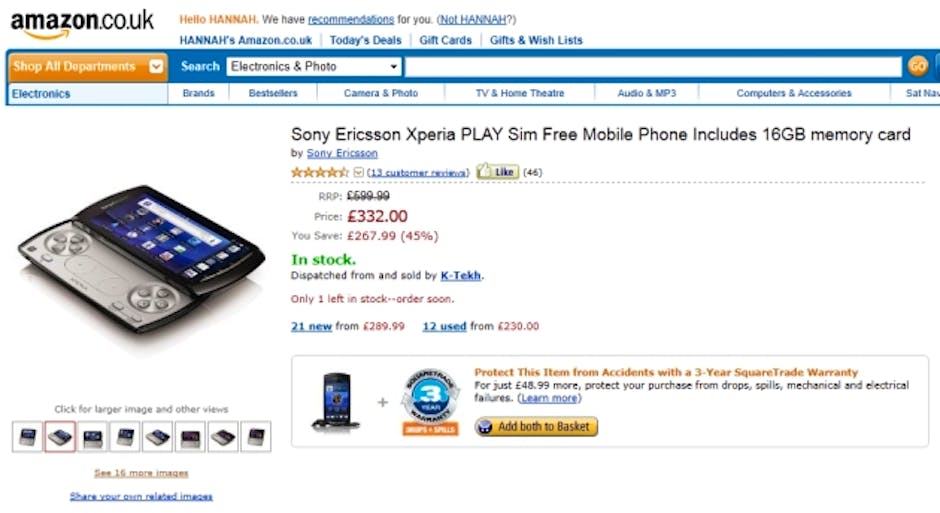This screenshot has width=940, height=513.
Task: Open the Camera & Photo category tab
Action: tap(380, 93)
